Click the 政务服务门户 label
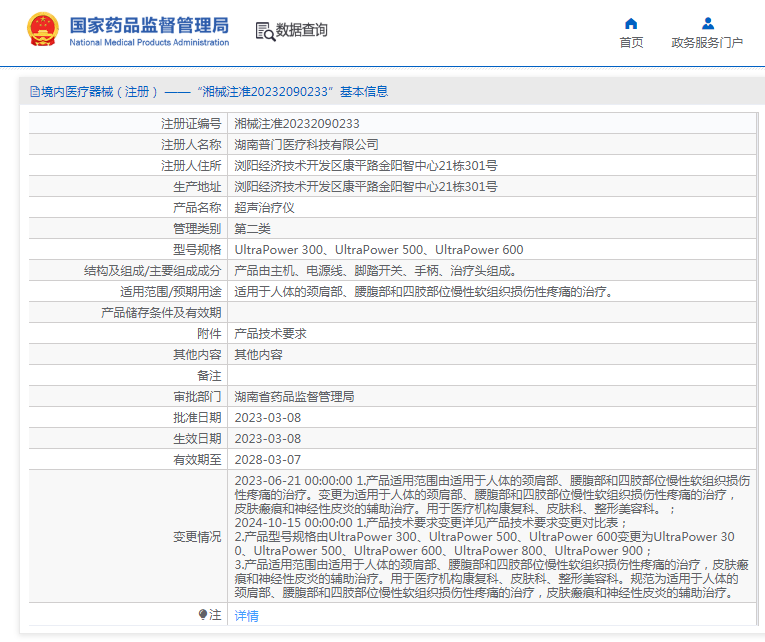 [x=707, y=42]
